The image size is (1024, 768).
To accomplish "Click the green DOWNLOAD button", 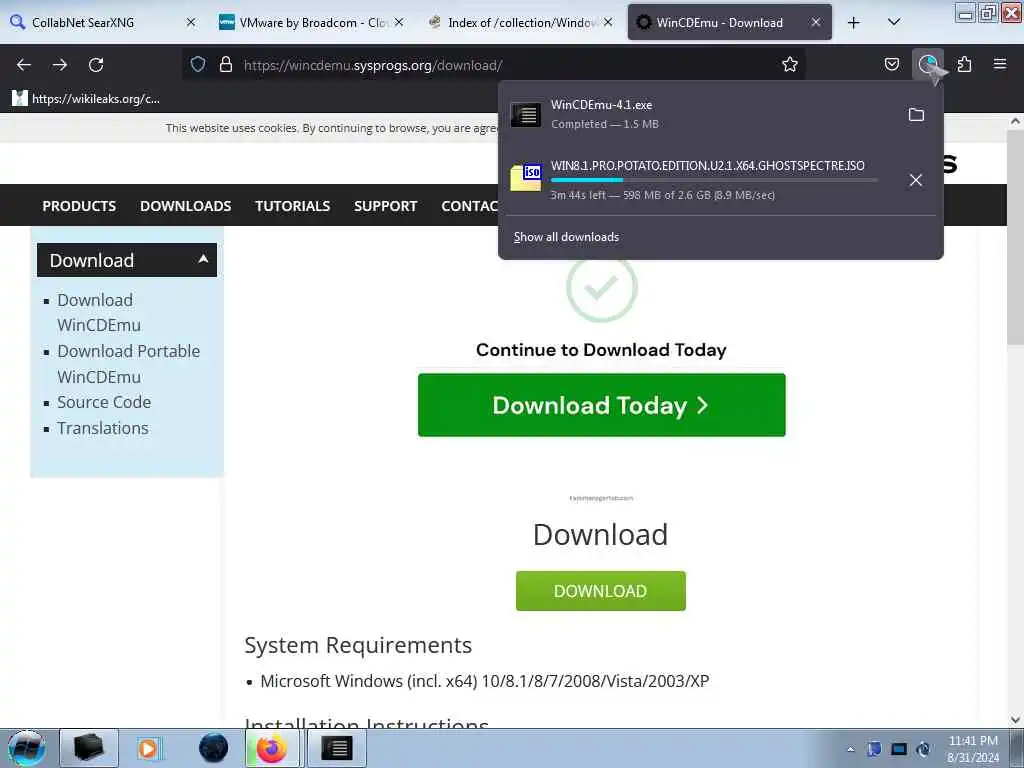I will pyautogui.click(x=601, y=591).
